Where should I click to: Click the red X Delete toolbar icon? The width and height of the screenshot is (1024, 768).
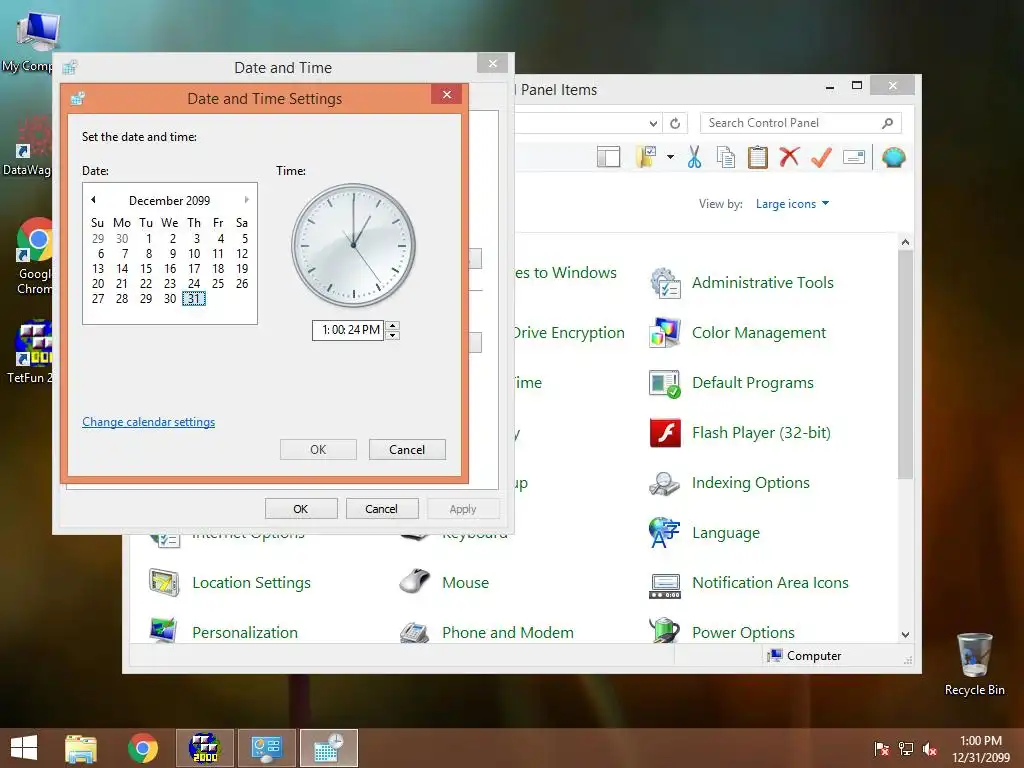[x=790, y=157]
